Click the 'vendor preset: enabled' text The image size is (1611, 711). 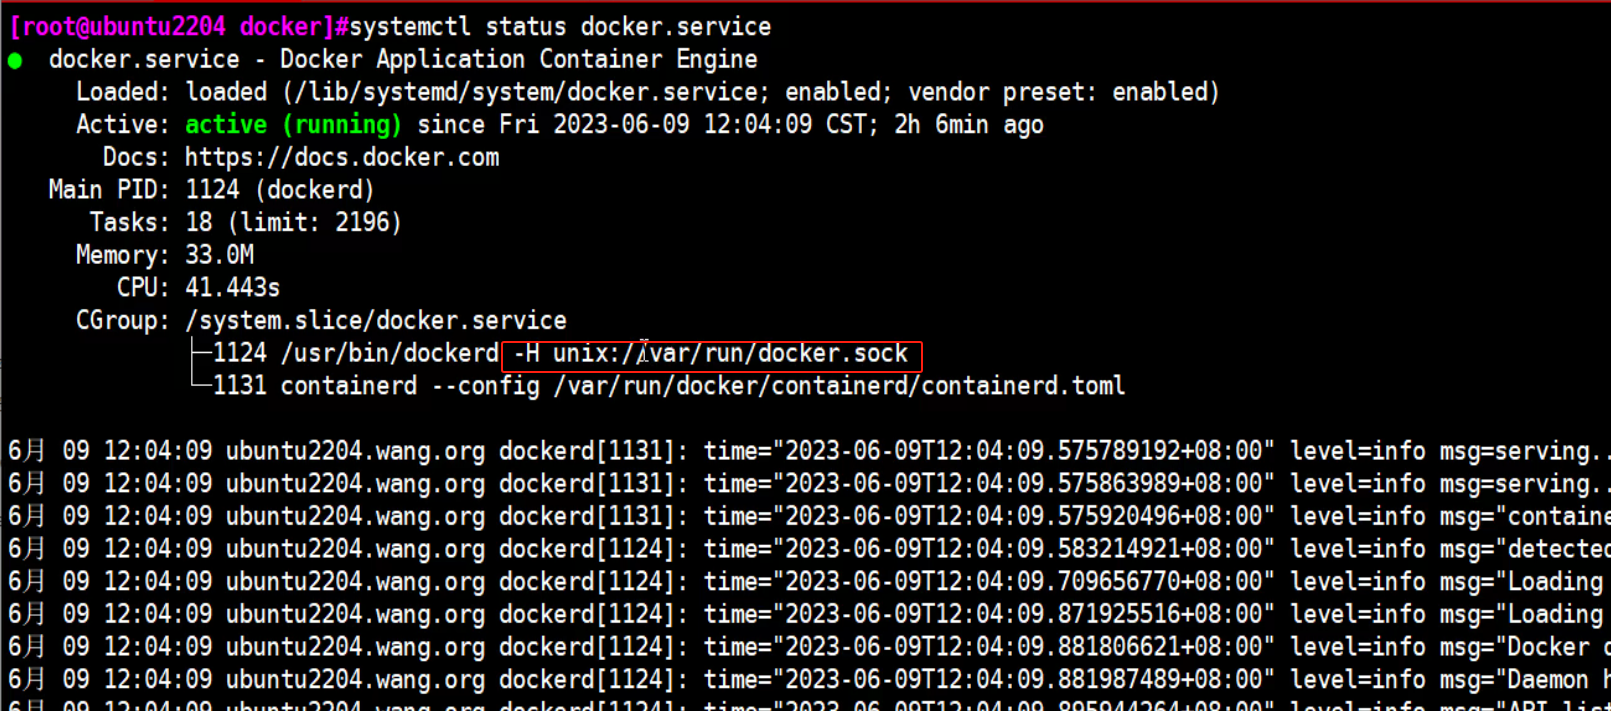(x=1062, y=92)
